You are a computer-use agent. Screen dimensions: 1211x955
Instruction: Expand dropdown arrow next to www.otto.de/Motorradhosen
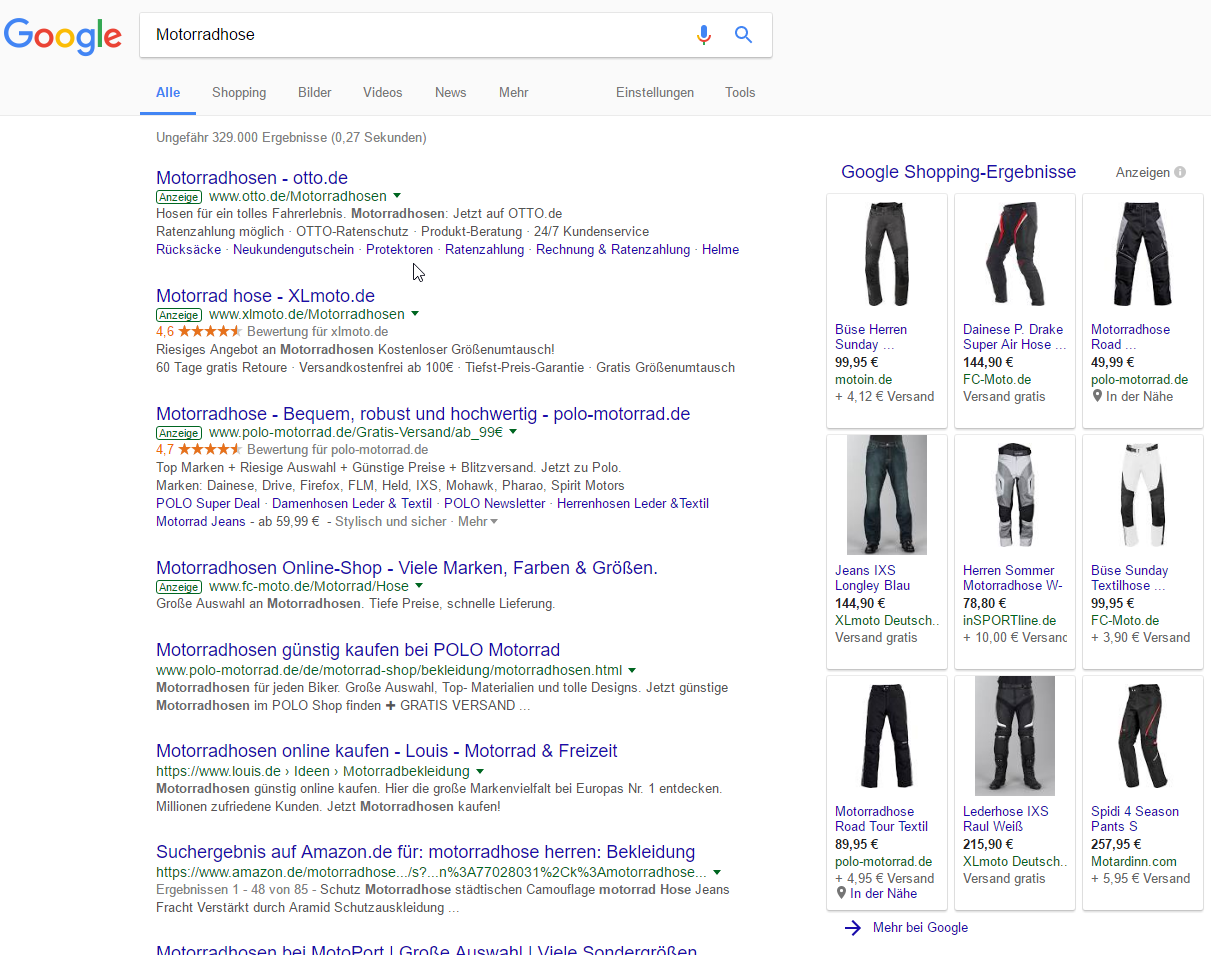pos(397,196)
